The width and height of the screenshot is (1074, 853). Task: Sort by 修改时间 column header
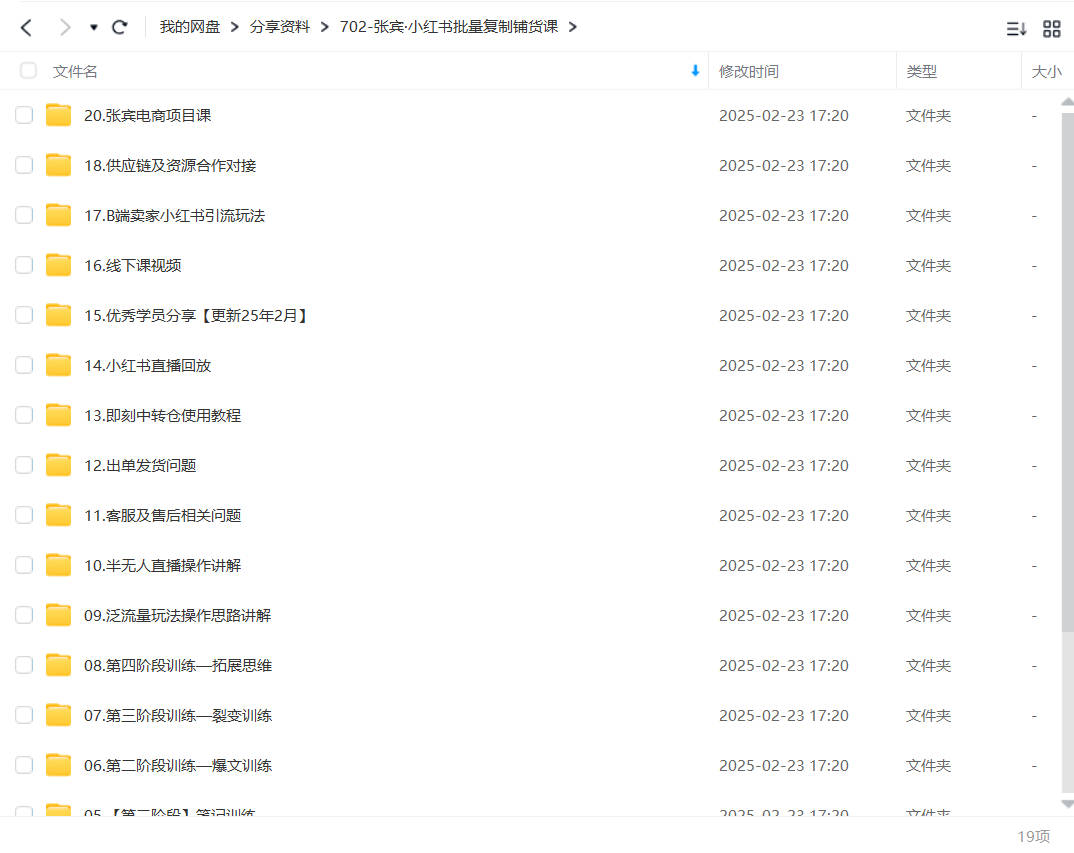point(749,71)
